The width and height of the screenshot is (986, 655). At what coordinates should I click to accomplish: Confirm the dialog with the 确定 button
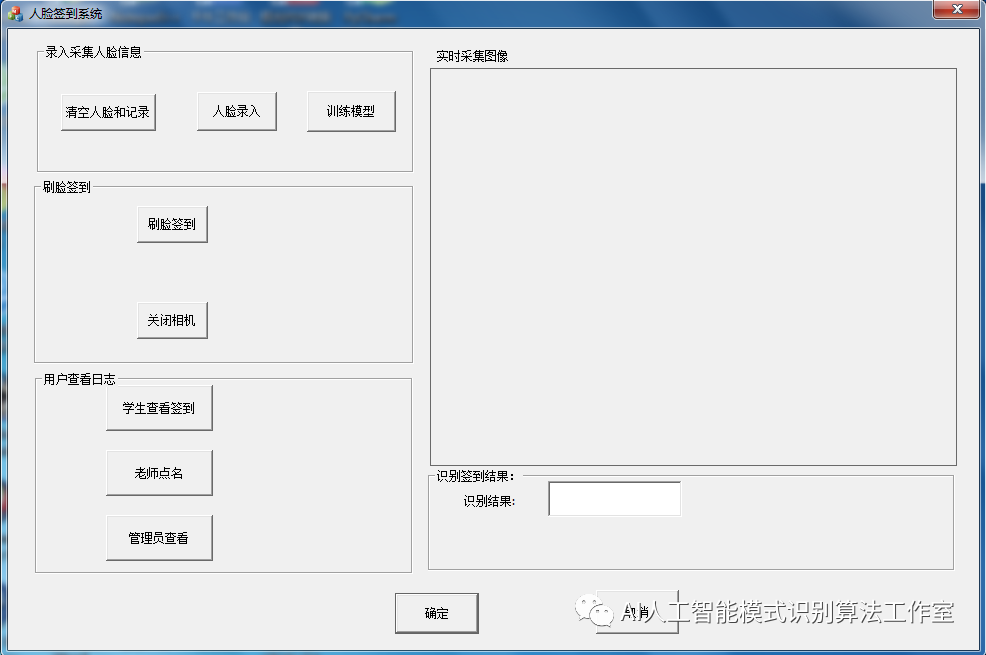(x=437, y=613)
